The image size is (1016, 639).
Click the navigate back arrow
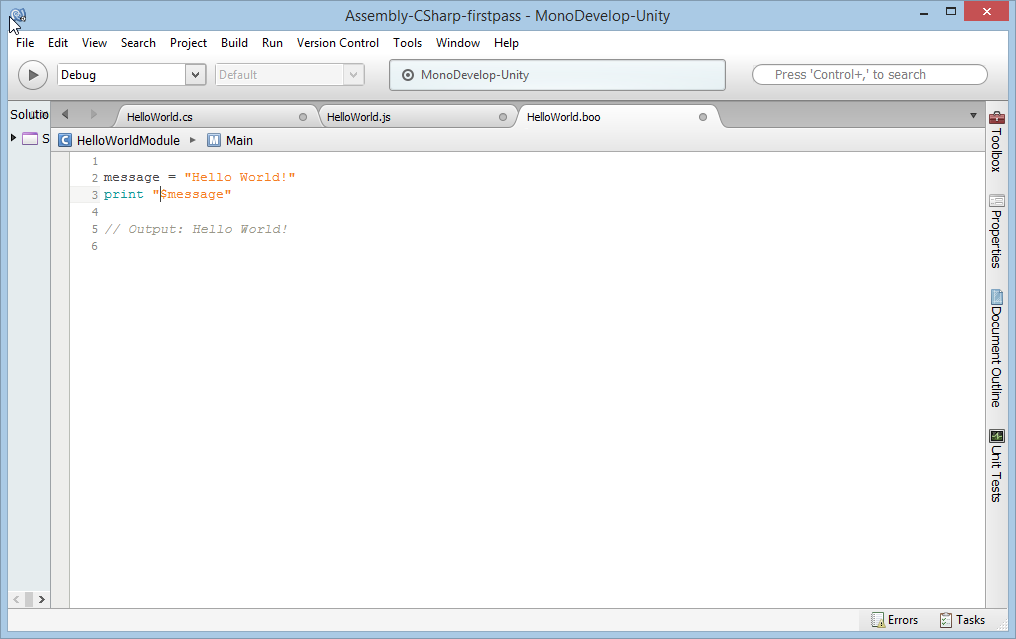coord(65,114)
